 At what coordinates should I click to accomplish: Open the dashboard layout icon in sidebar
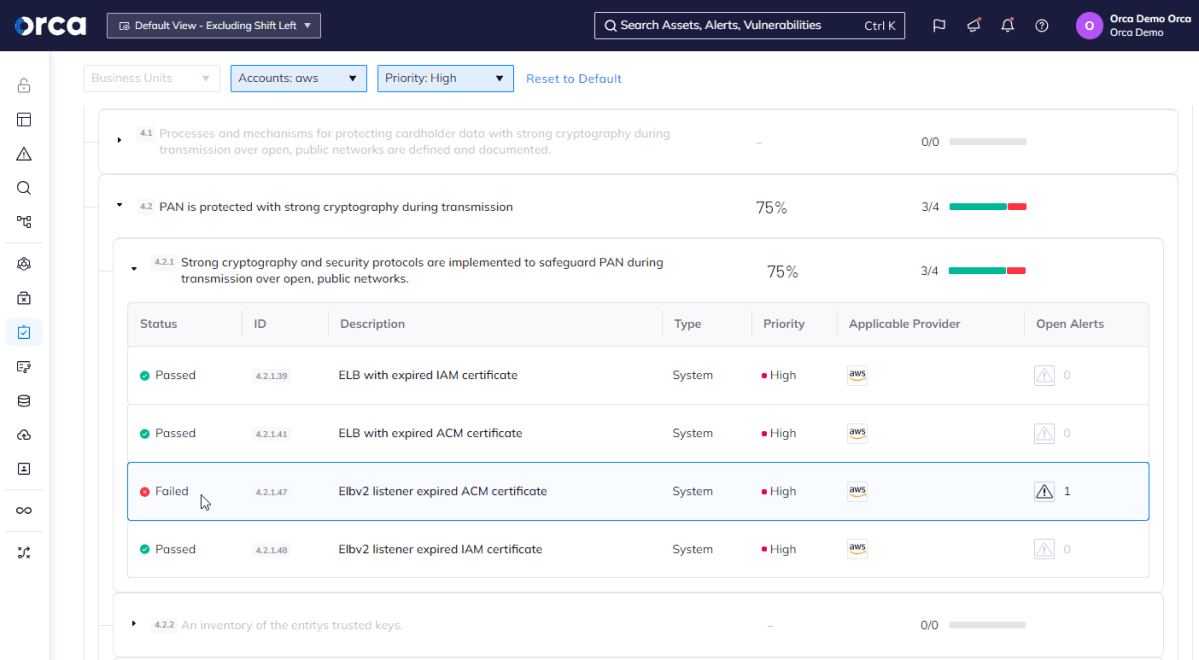[24, 120]
